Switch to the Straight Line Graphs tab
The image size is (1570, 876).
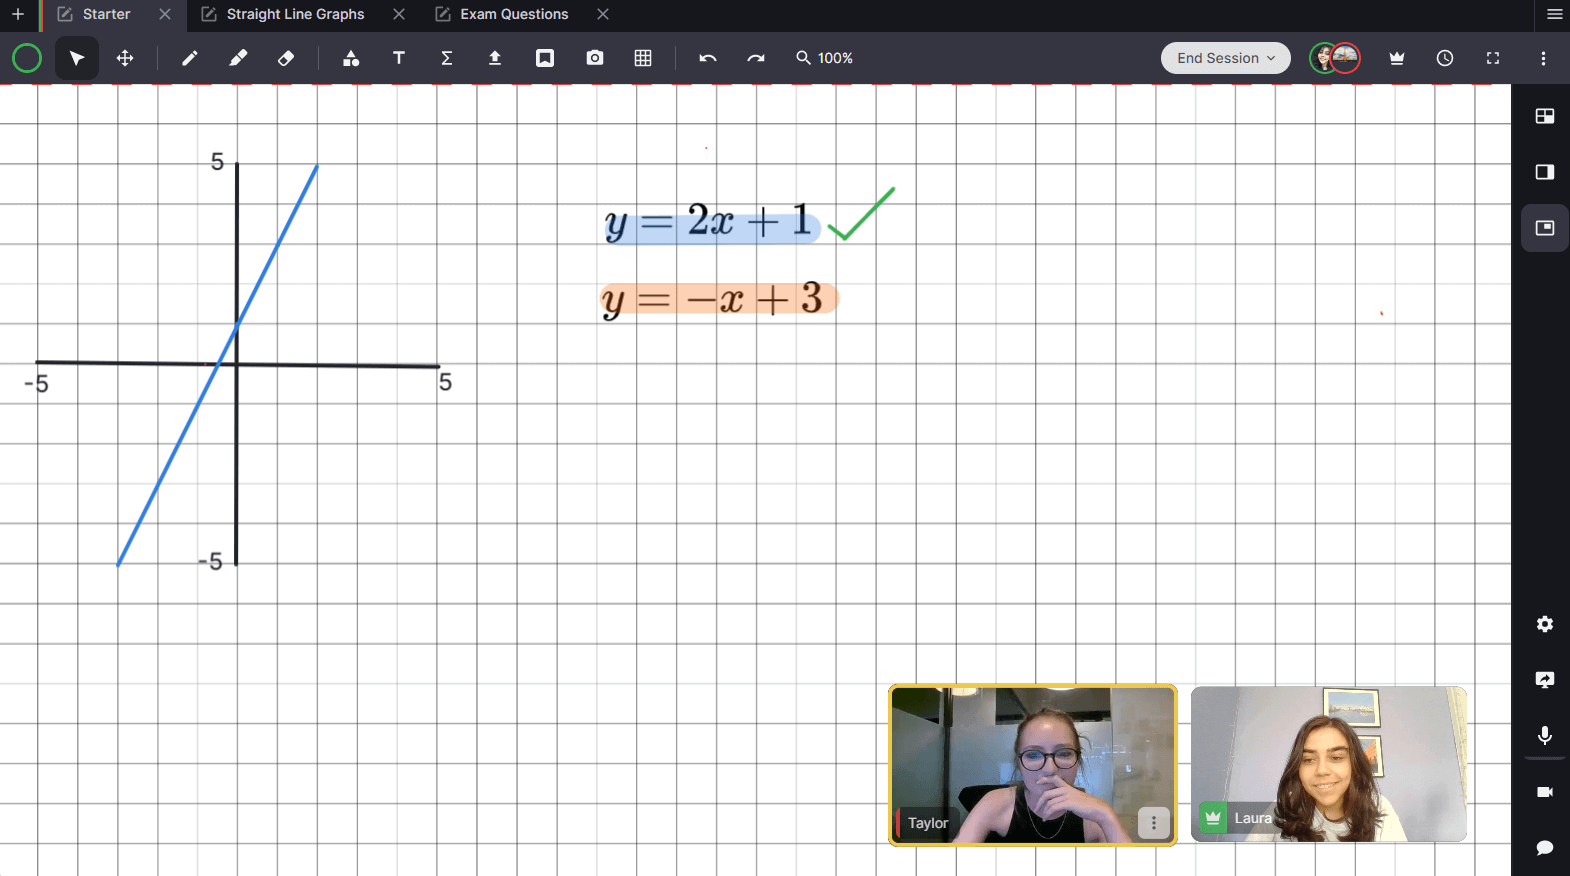point(295,14)
